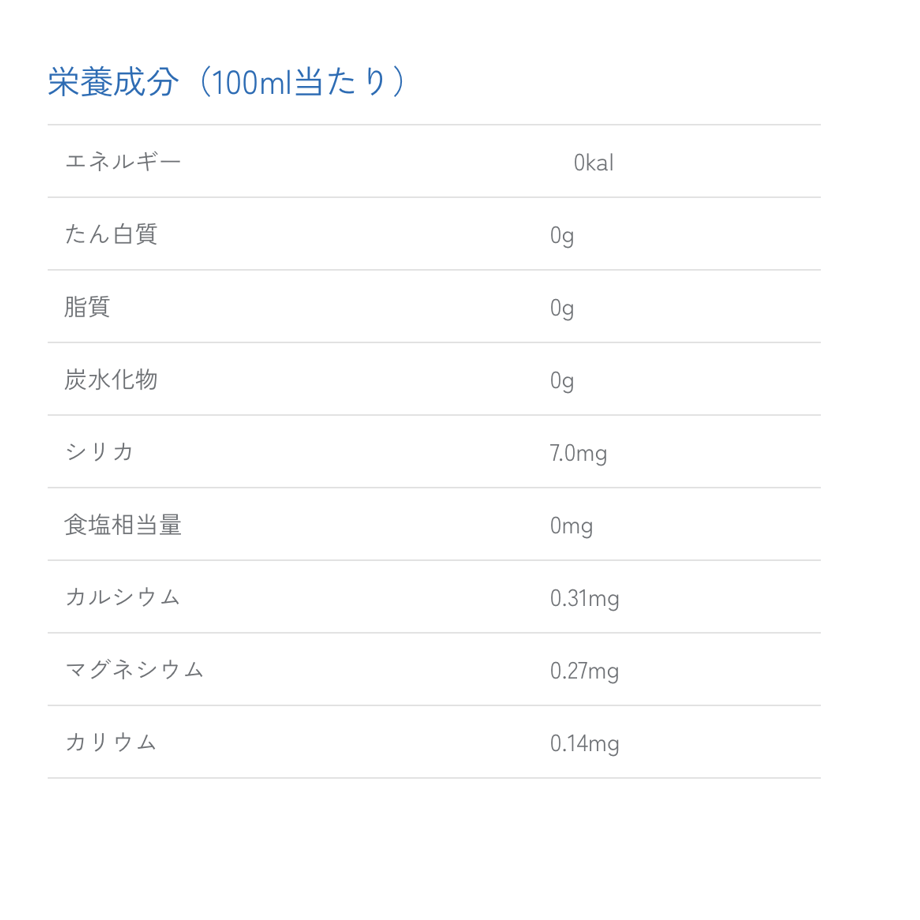Click the 0g value beside たん白質
The width and height of the screenshot is (920, 920).
point(562,236)
